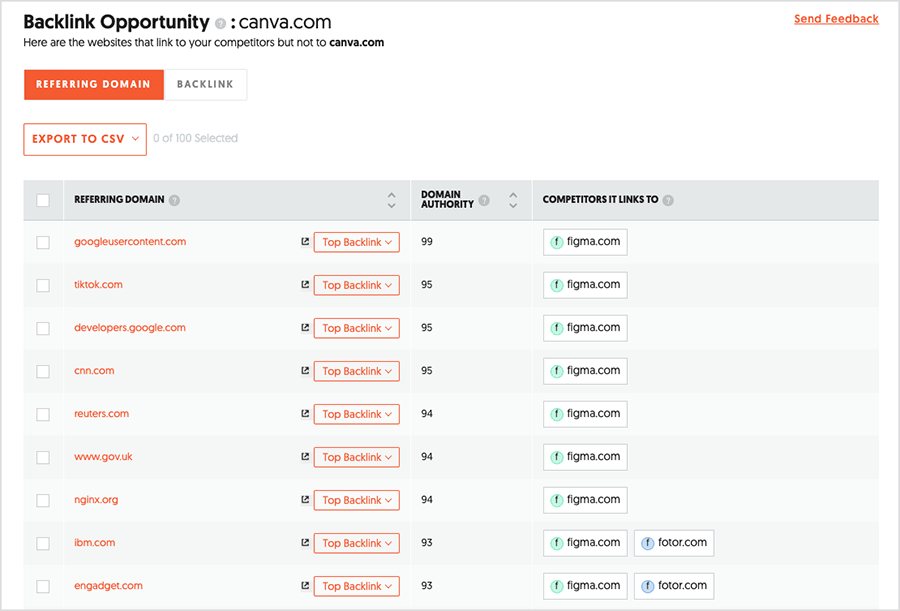Click domain authority value 99
This screenshot has height=611, width=900.
coord(426,242)
